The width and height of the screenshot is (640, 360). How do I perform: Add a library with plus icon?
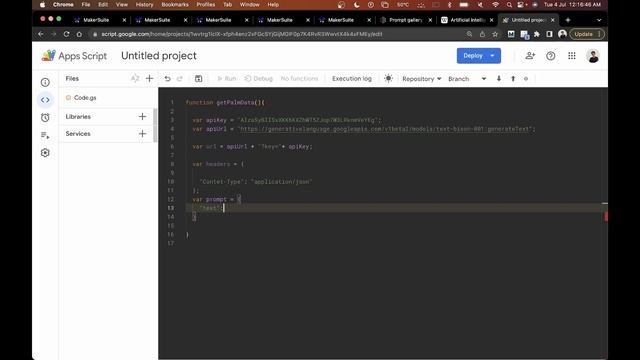(142, 117)
